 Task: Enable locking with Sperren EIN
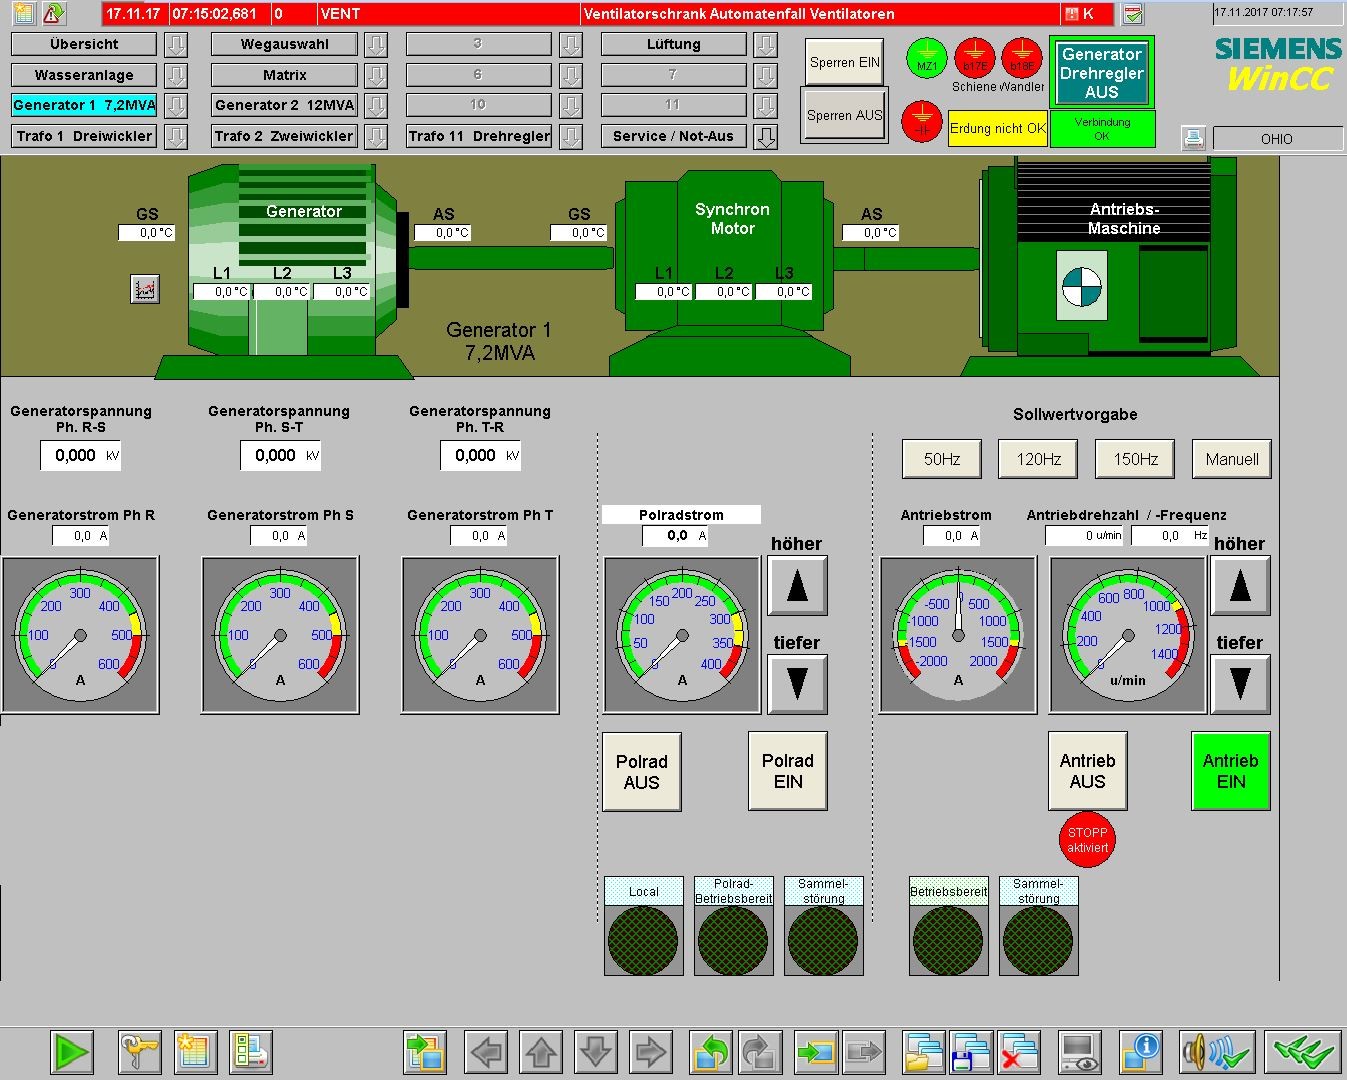(x=844, y=62)
